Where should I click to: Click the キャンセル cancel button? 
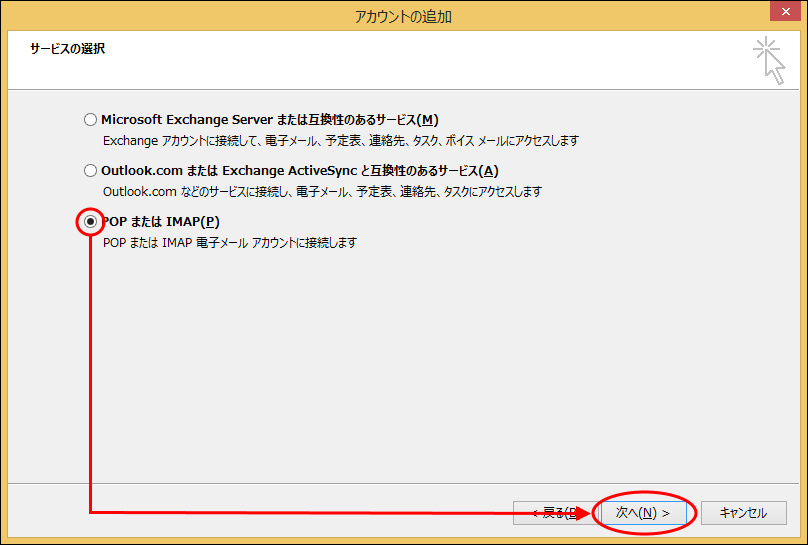pyautogui.click(x=744, y=513)
